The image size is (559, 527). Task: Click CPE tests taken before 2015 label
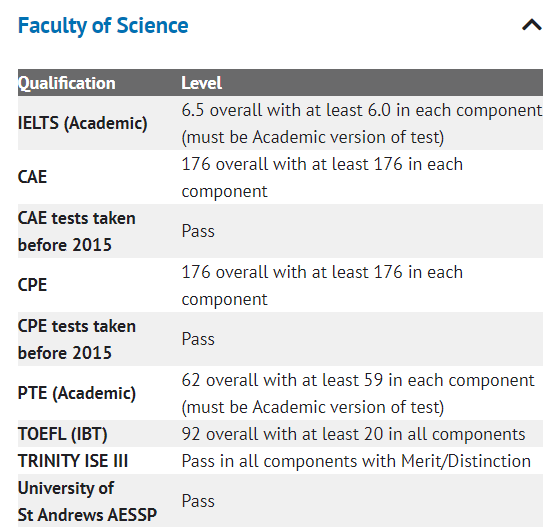(x=77, y=339)
